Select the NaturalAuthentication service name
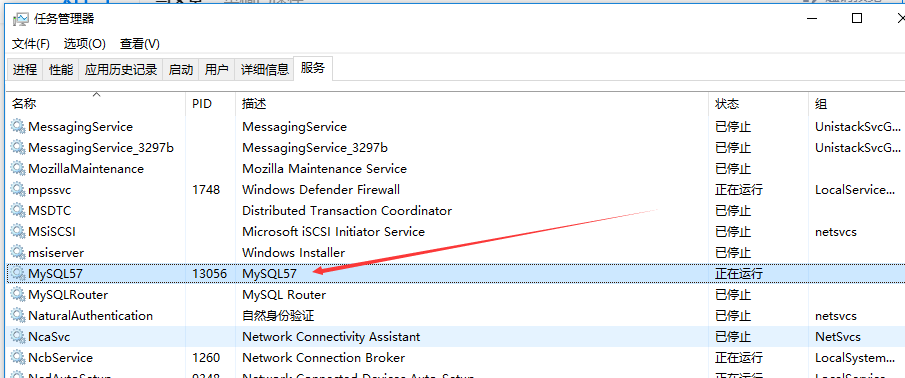This screenshot has height=378, width=905. tap(90, 316)
